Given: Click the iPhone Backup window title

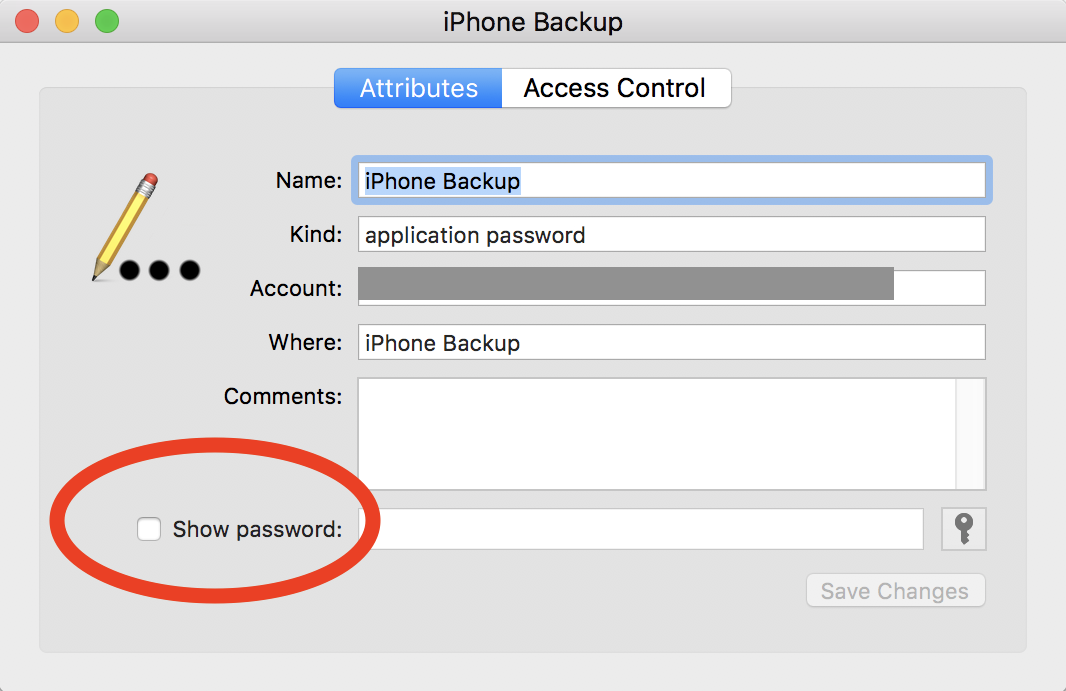Looking at the screenshot, I should 533,22.
